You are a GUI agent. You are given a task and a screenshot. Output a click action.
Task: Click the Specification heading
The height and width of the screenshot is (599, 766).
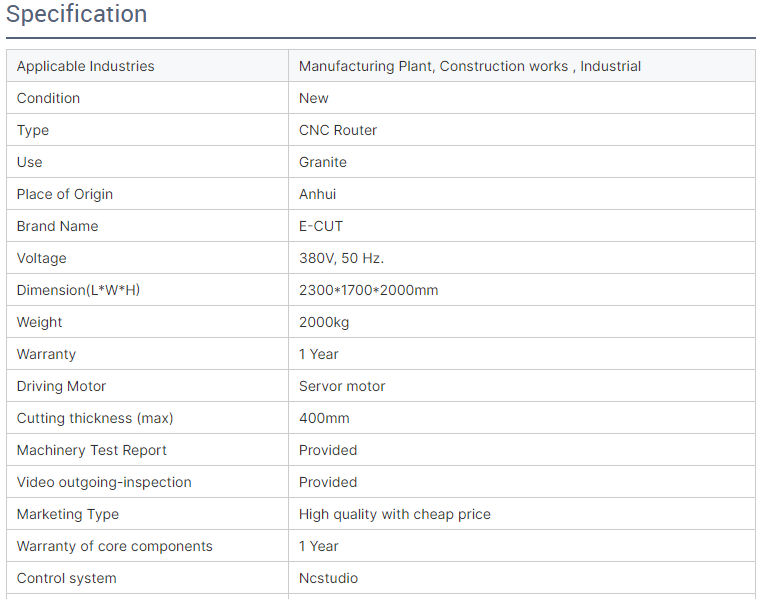(76, 14)
